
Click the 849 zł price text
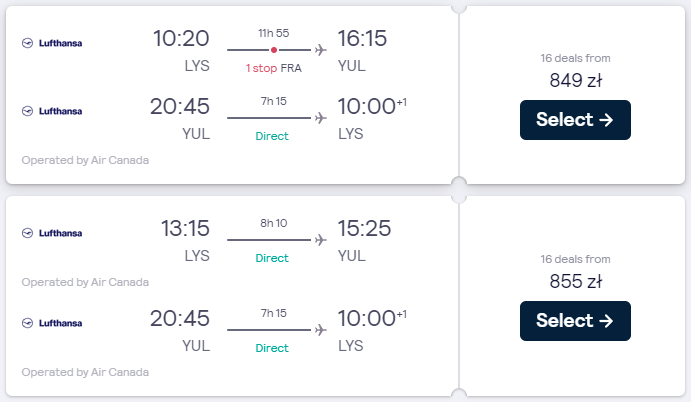click(576, 81)
